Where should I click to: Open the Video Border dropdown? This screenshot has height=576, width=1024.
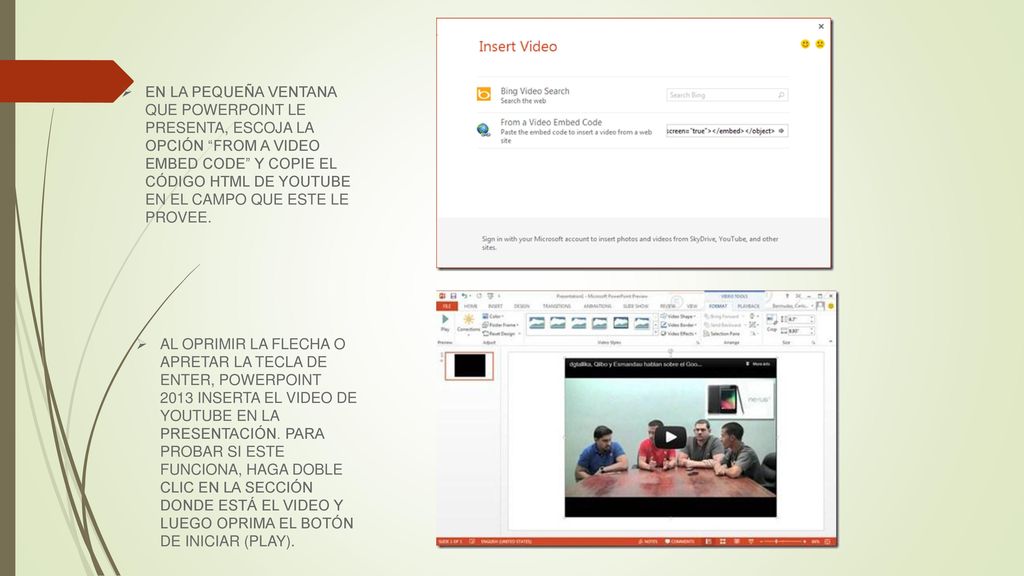tap(678, 325)
